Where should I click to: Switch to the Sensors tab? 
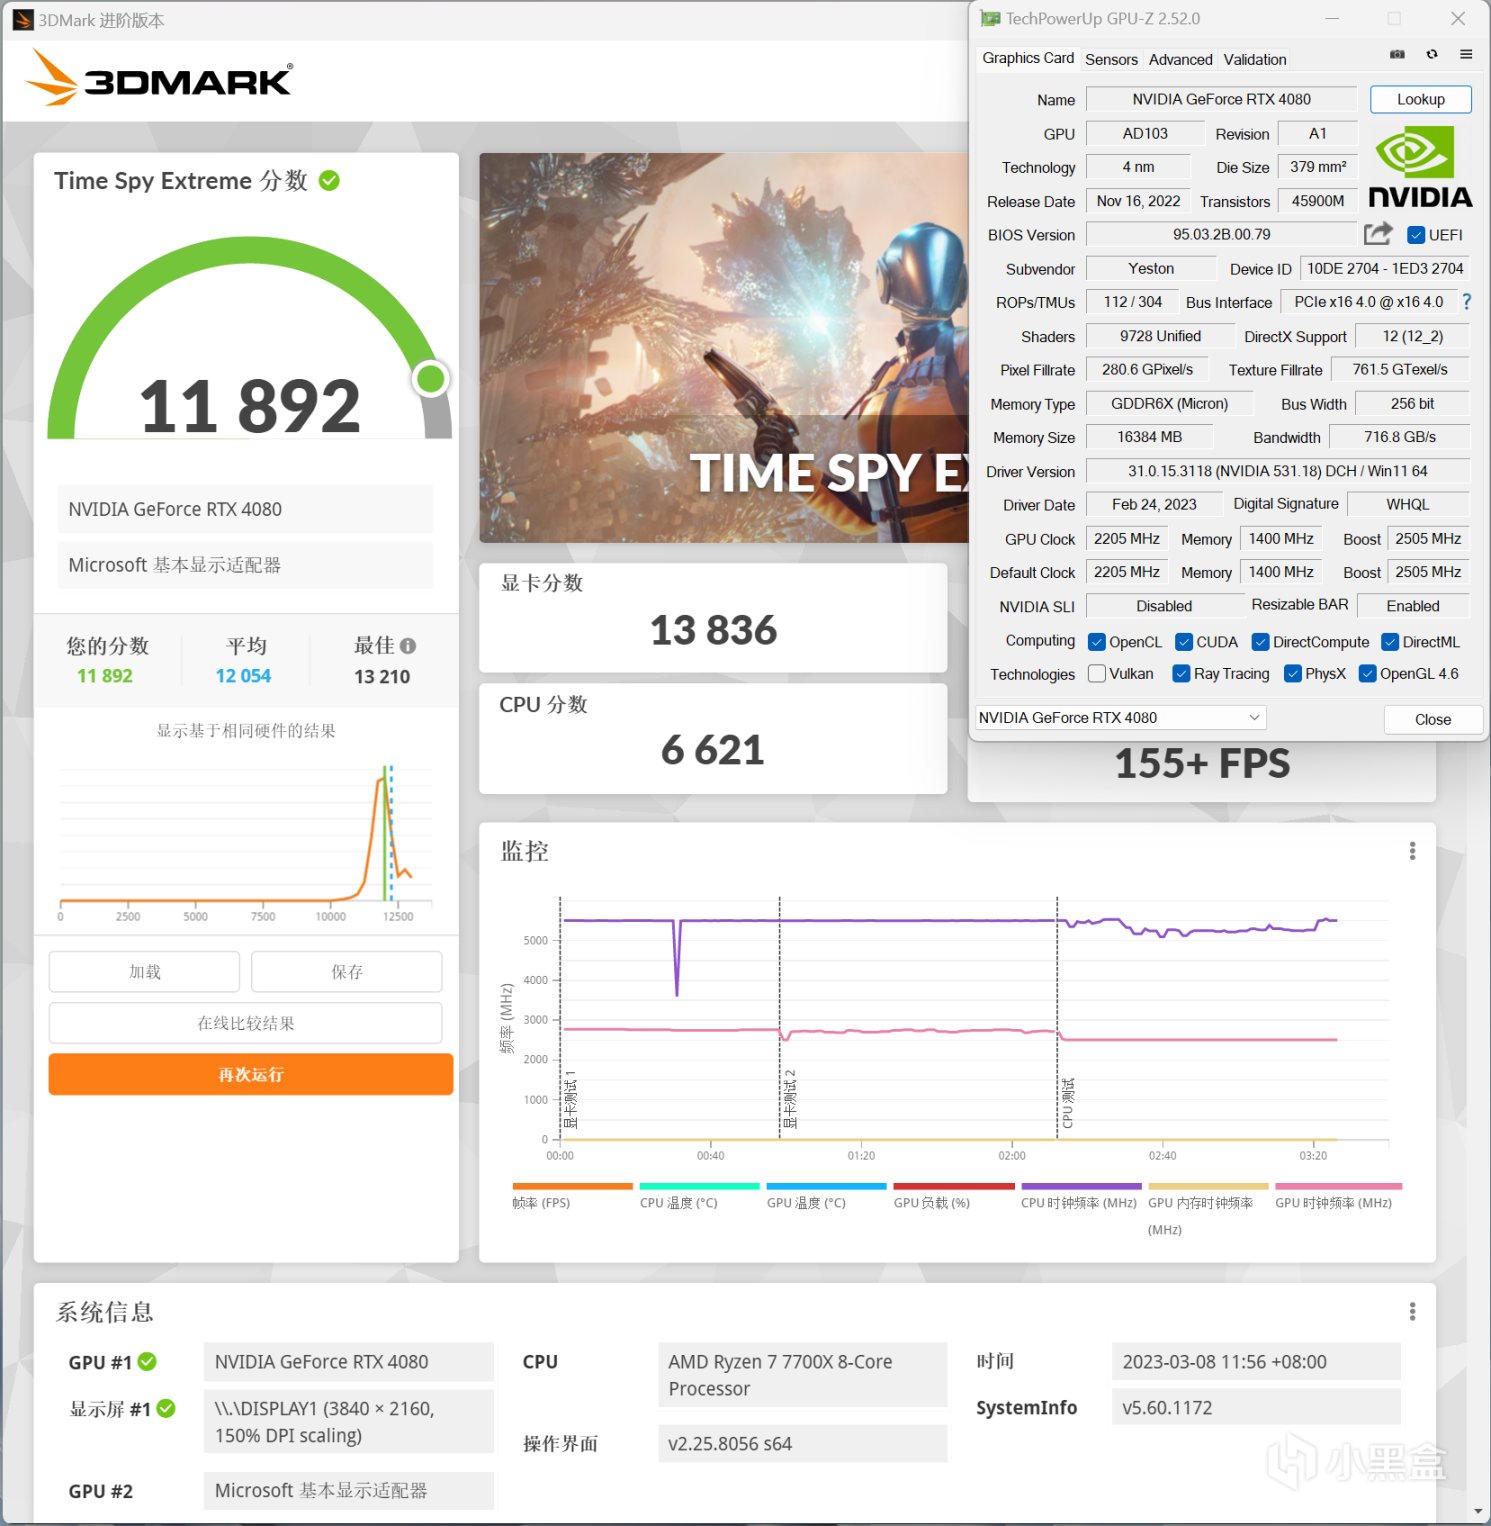tap(1111, 60)
